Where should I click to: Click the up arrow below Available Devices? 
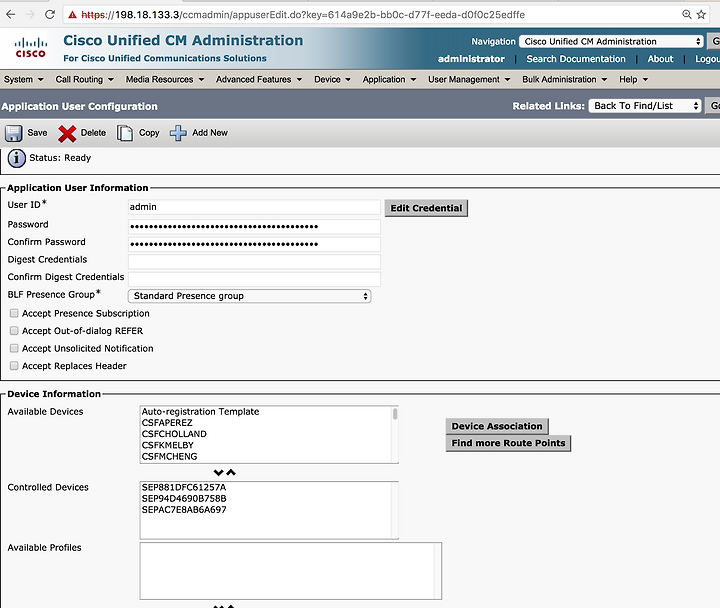[x=231, y=472]
